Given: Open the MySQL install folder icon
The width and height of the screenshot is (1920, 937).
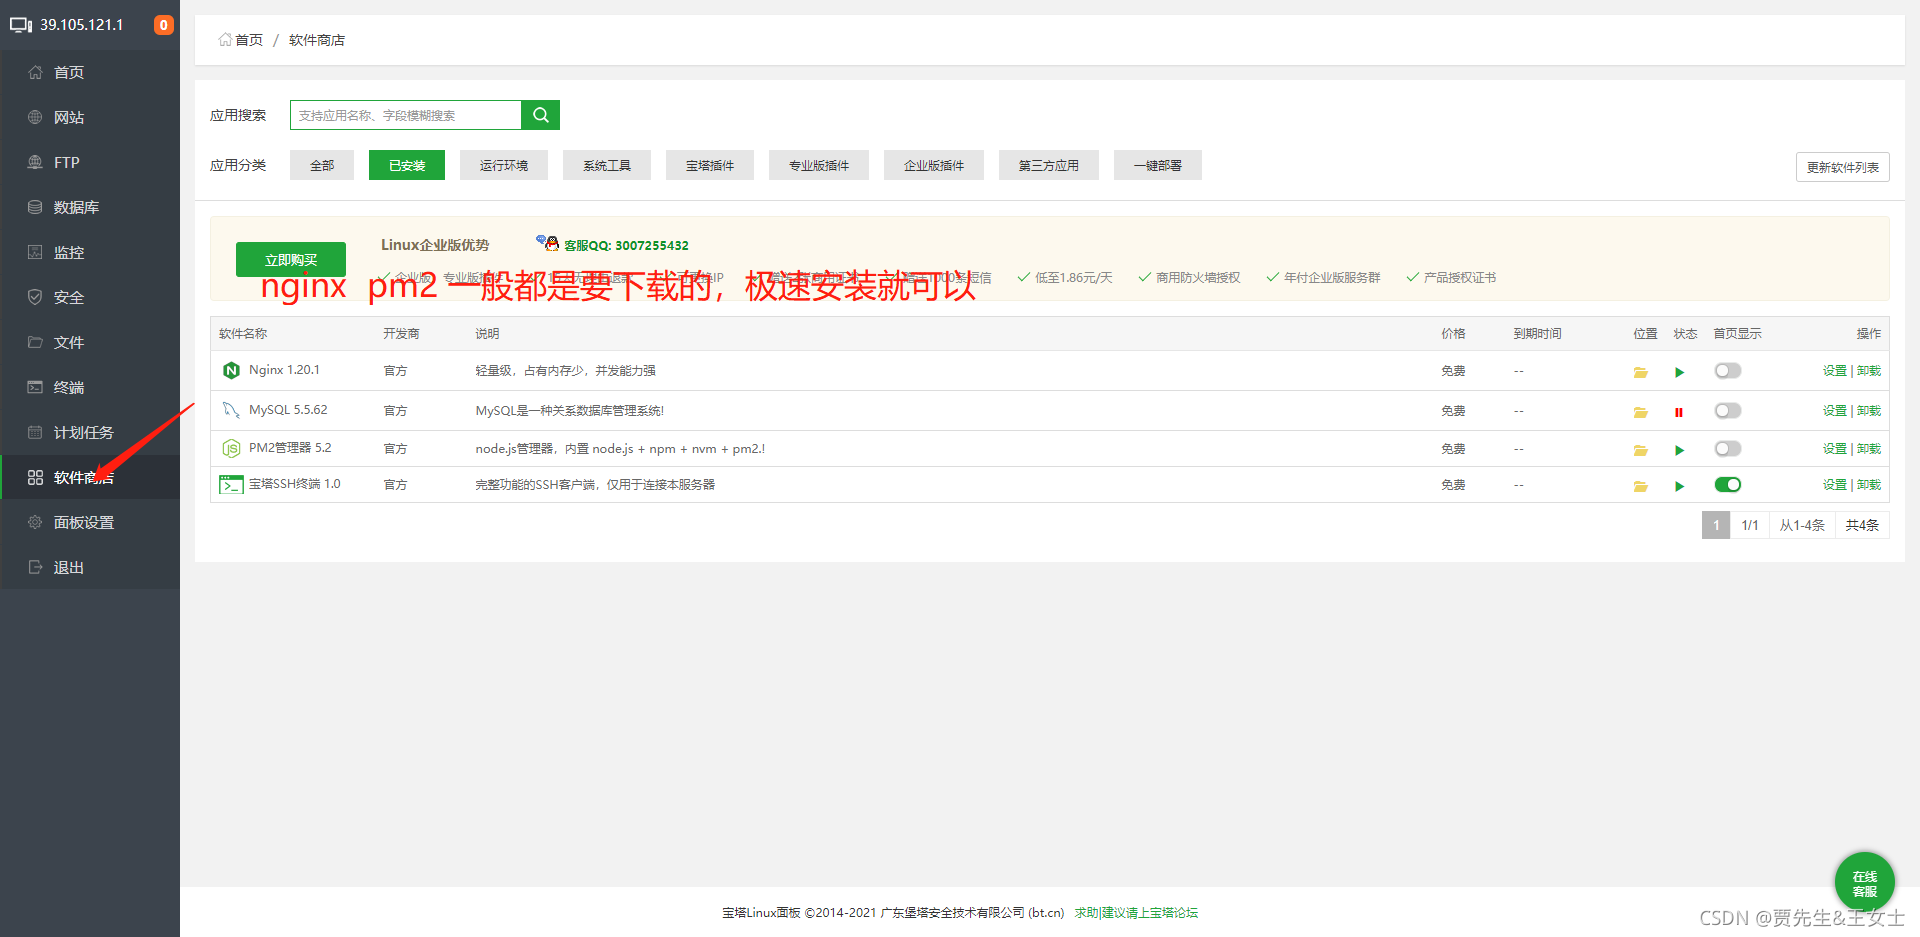Looking at the screenshot, I should coord(1640,412).
